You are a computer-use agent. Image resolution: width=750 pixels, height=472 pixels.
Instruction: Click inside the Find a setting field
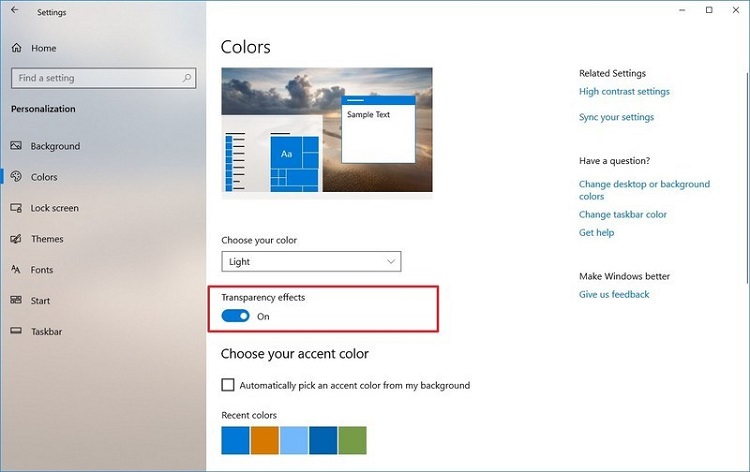[95, 78]
